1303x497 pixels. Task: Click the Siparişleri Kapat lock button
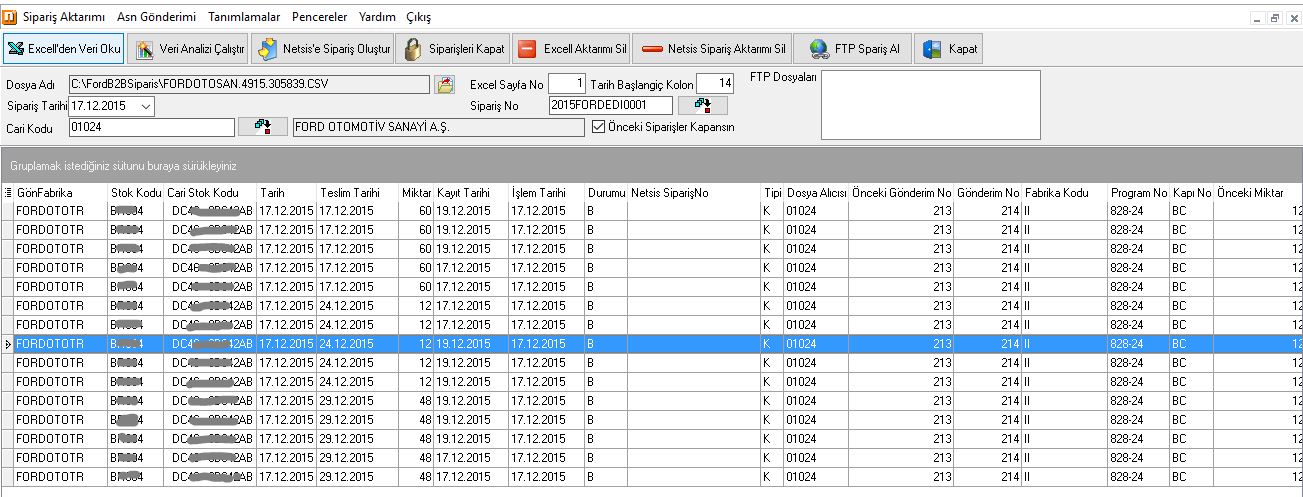(454, 48)
